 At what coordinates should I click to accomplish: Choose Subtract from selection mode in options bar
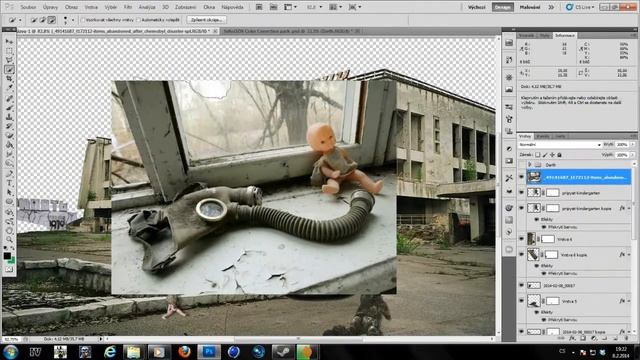click(51, 20)
